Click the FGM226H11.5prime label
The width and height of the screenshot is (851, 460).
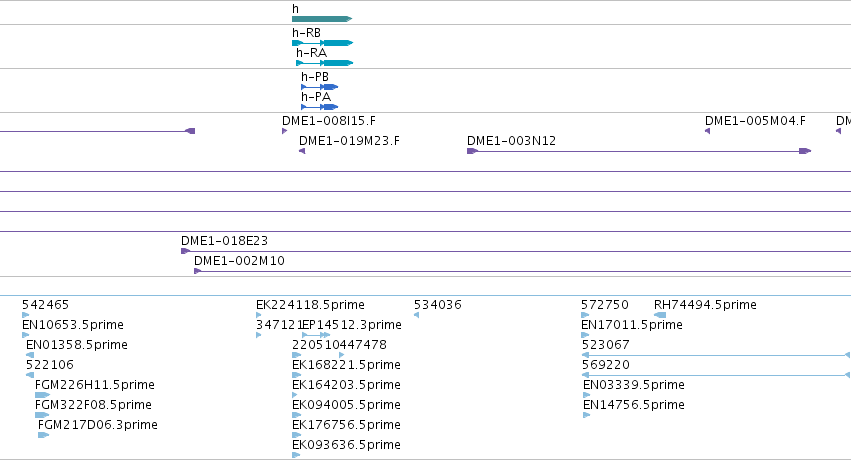click(95, 385)
